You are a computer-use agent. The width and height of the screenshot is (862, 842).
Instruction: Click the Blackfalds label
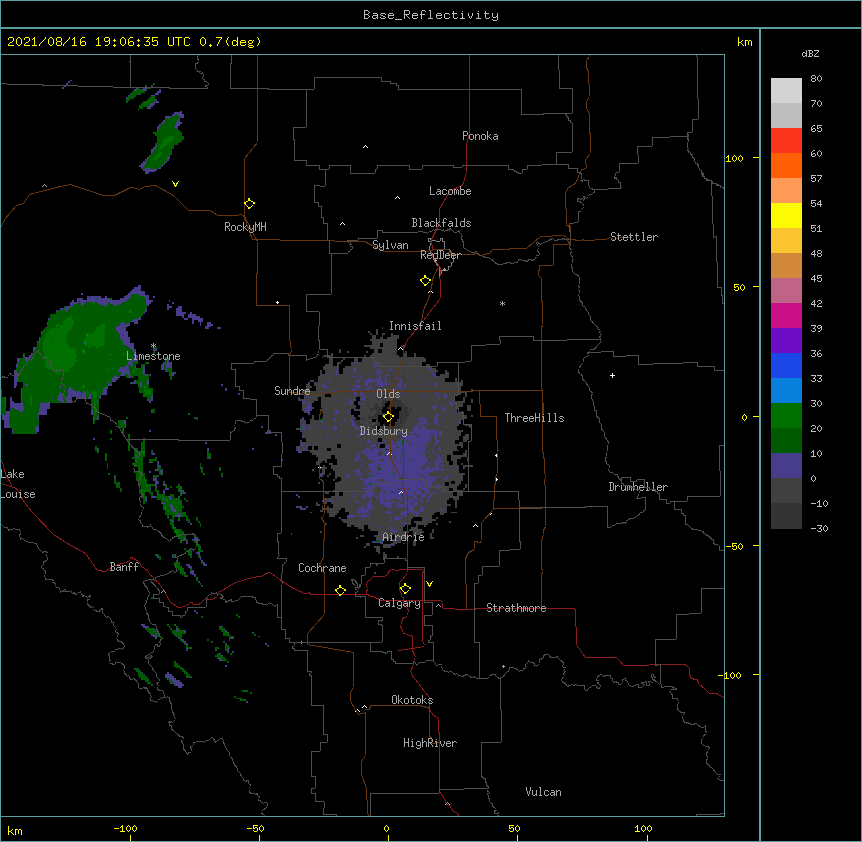(441, 223)
